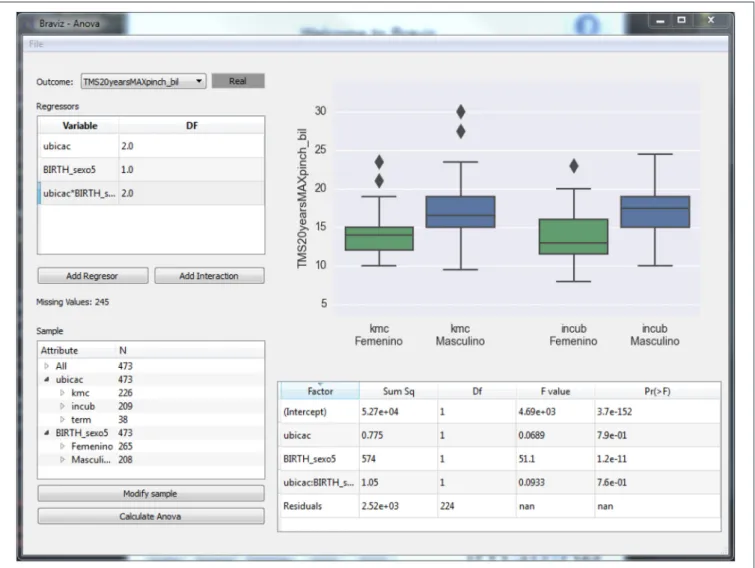Expand the Femenino subgroup
755x568 pixels.
click(x=62, y=446)
